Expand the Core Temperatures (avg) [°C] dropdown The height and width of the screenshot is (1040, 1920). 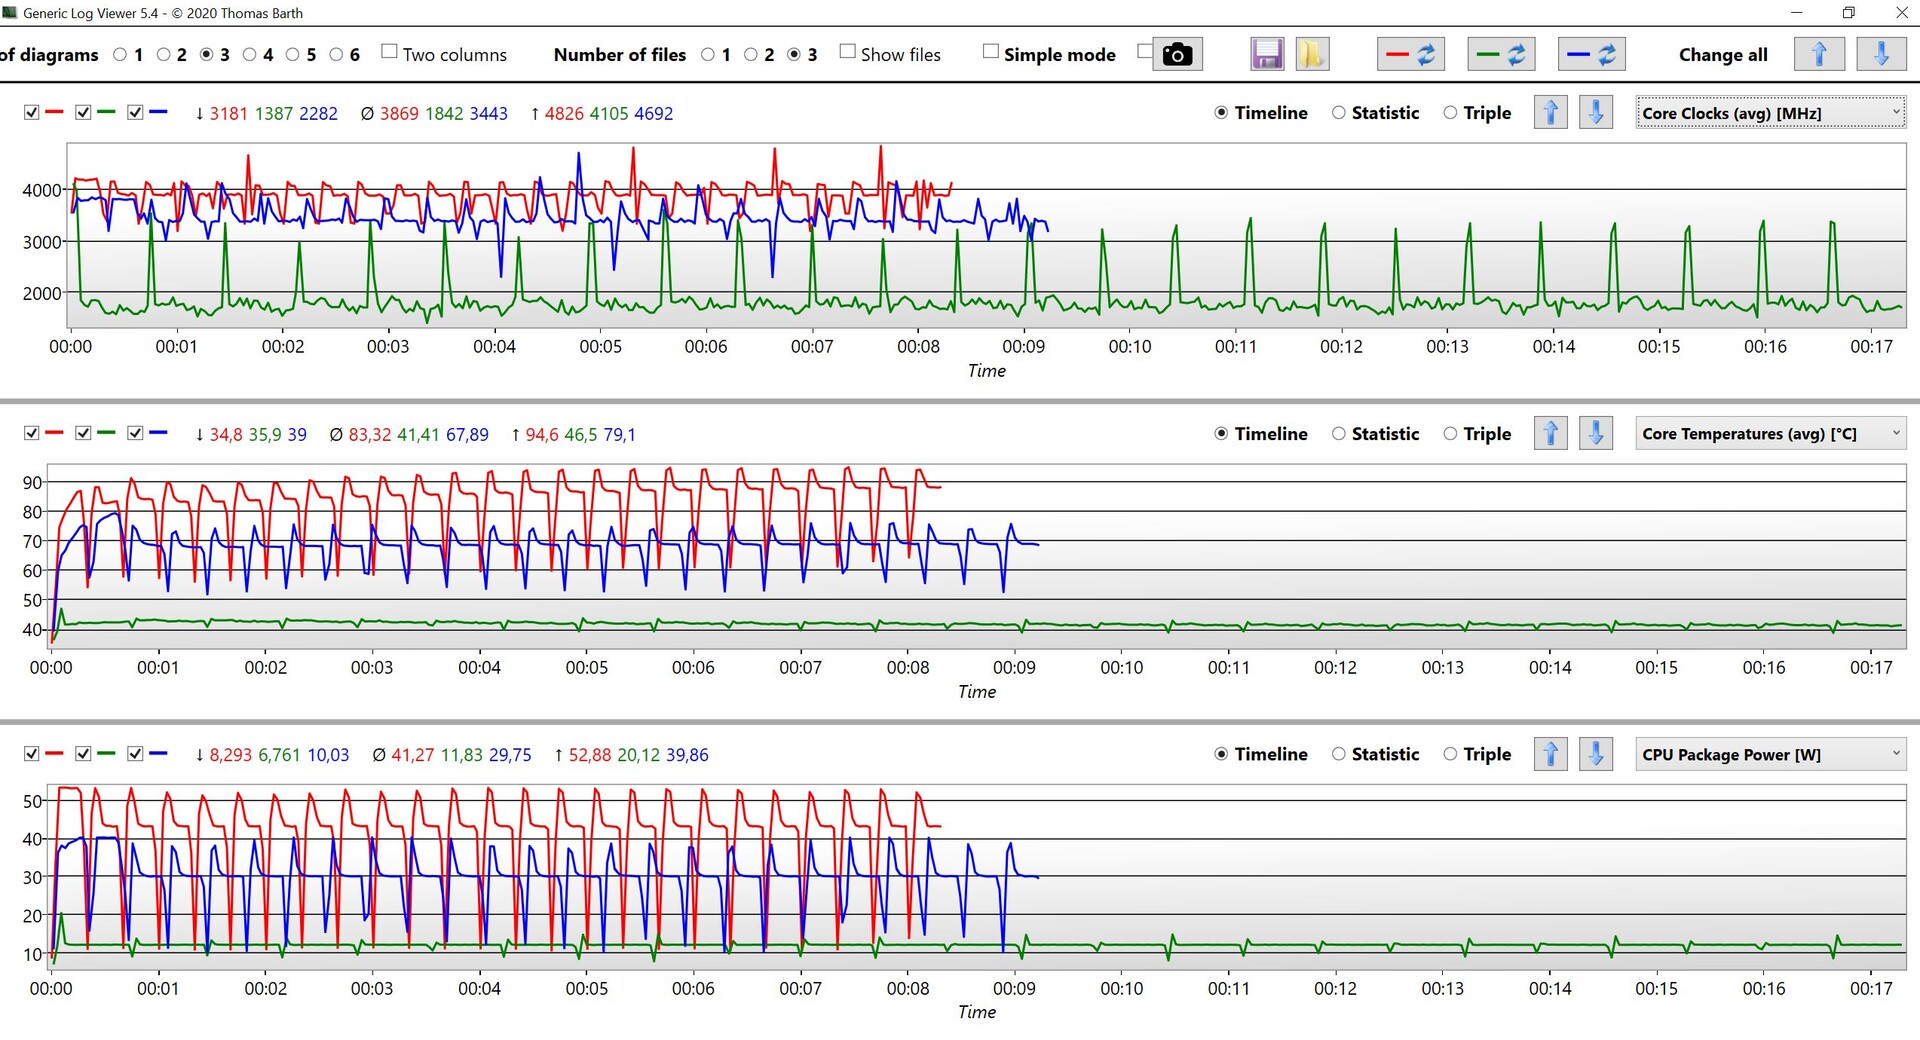pos(1770,434)
